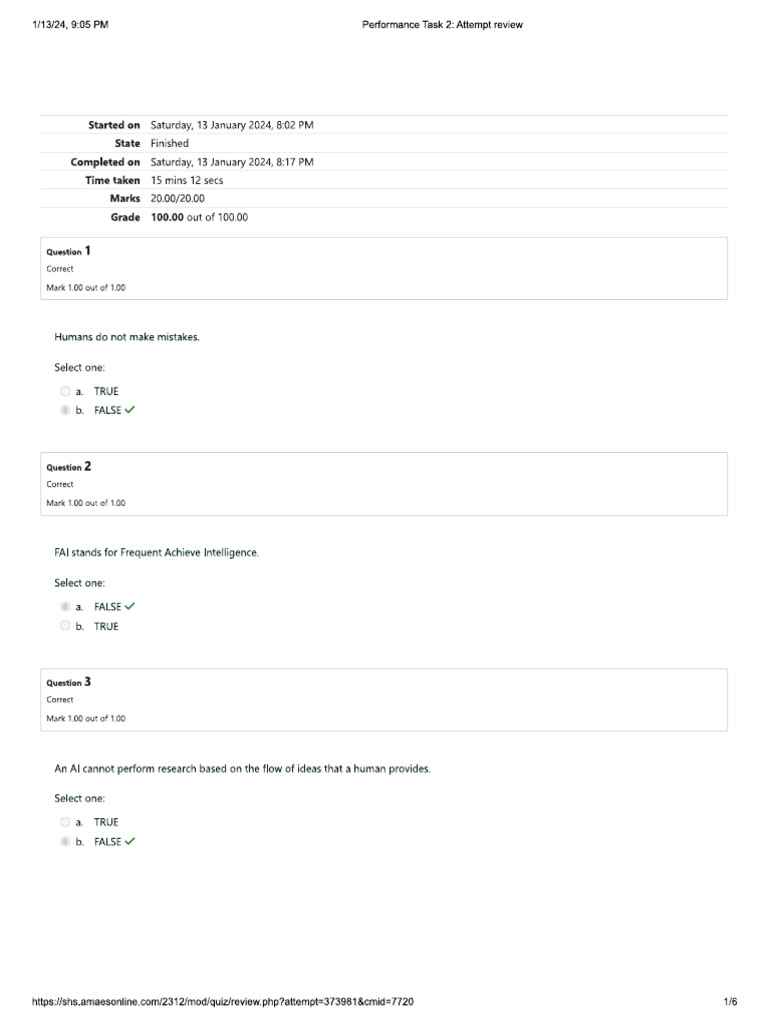Click the Question 1 header box
This screenshot has height=1024, width=768.
[x=384, y=268]
